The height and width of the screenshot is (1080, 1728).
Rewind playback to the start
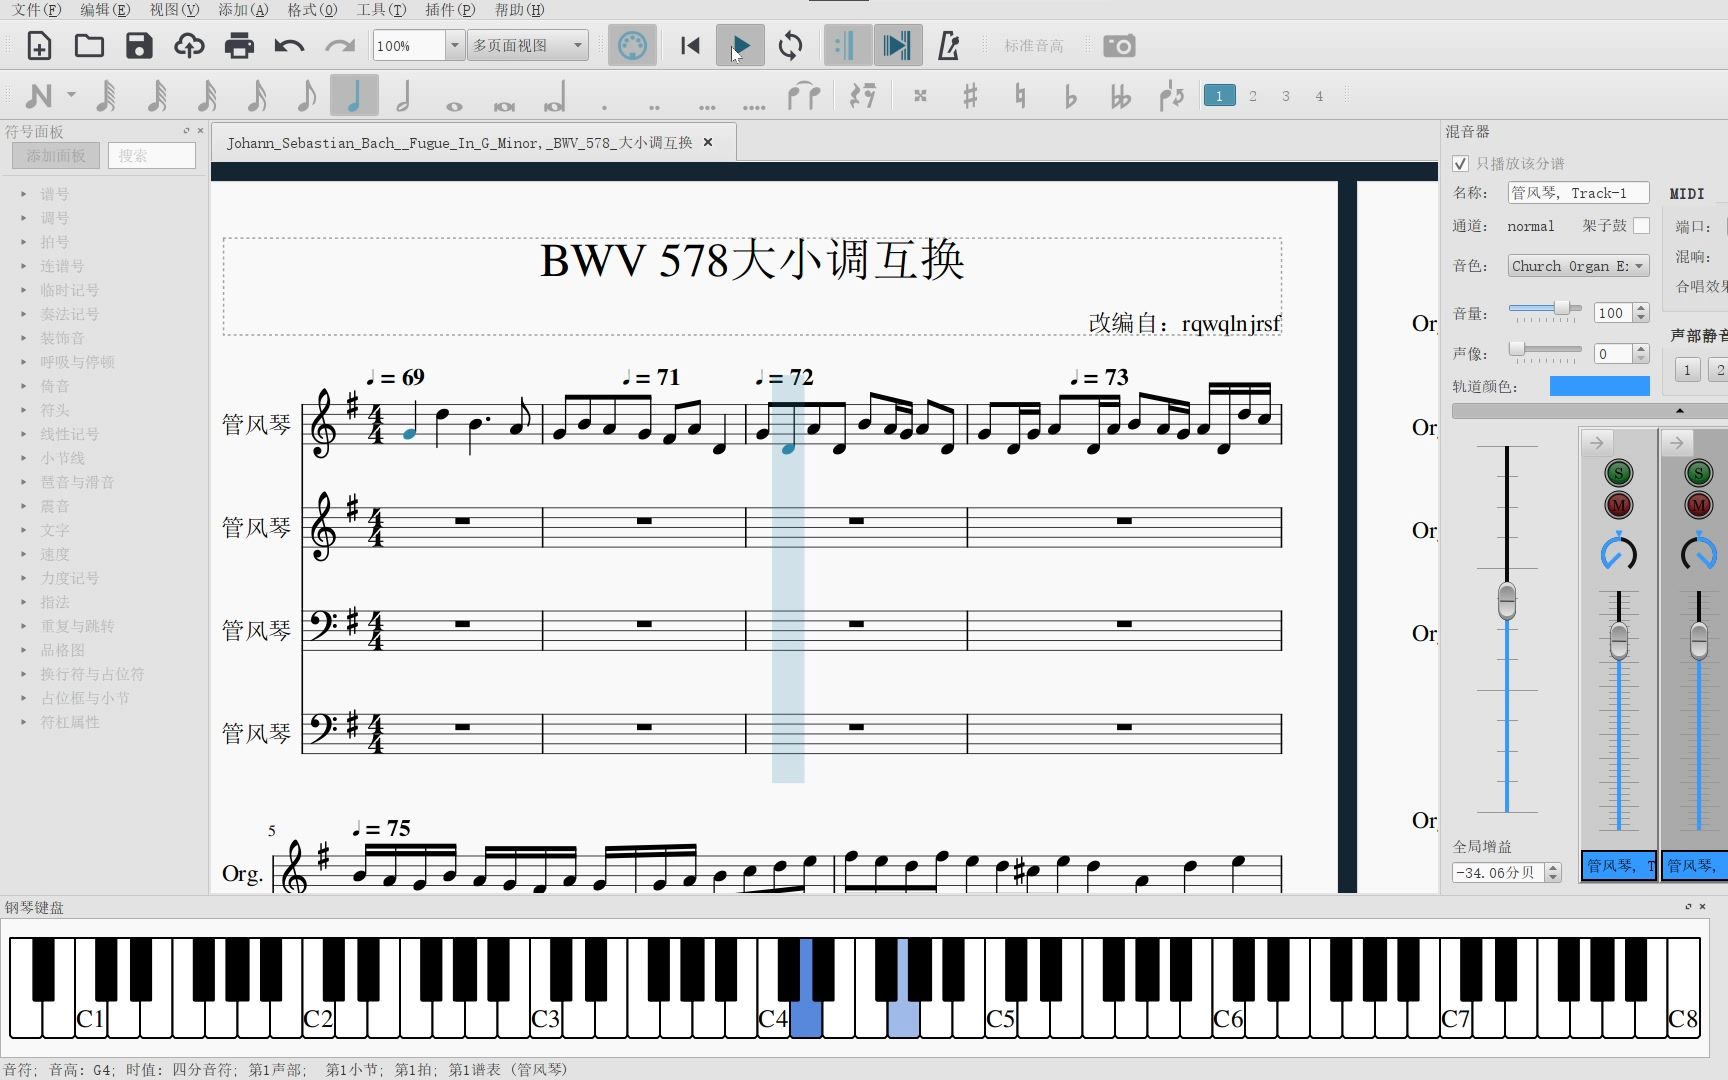[690, 46]
